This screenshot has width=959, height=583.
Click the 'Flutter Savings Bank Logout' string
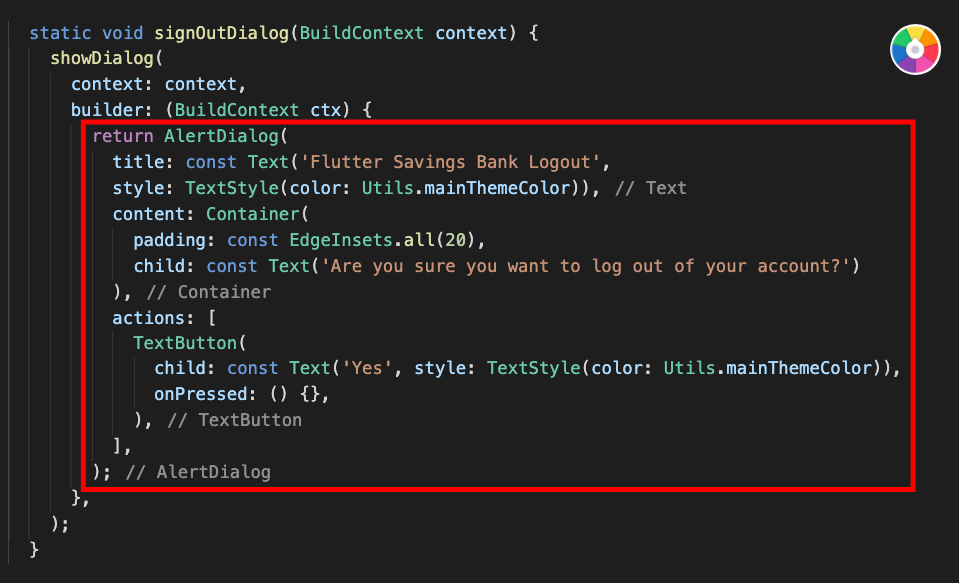(x=450, y=162)
